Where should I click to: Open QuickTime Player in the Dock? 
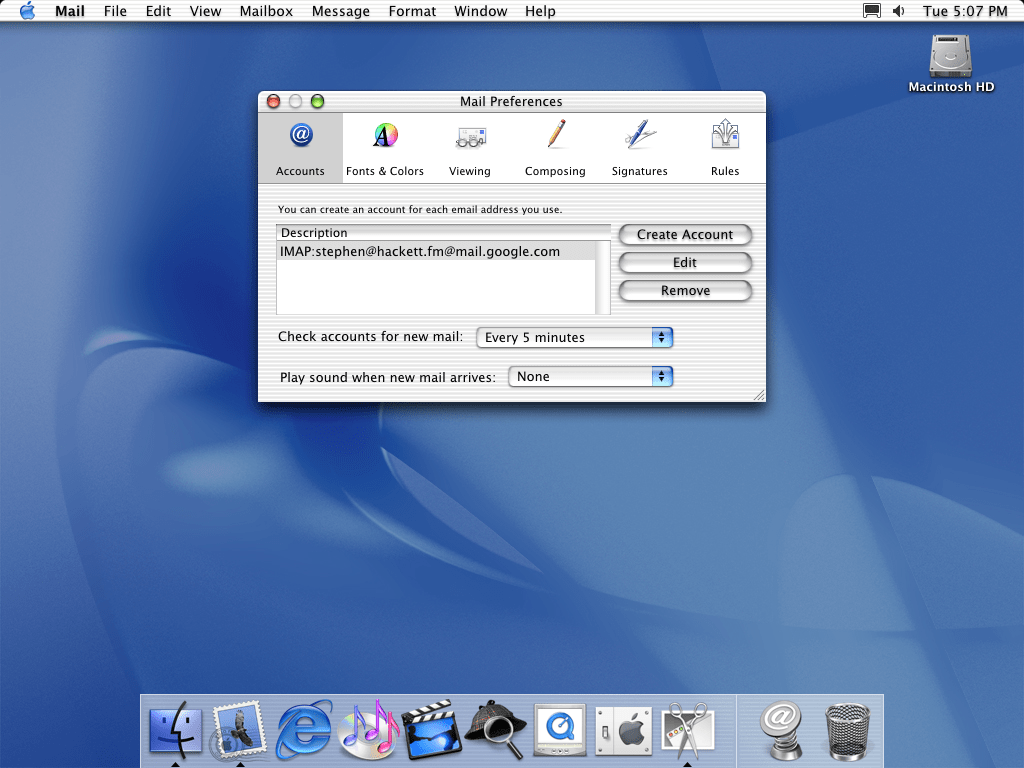tap(559, 730)
